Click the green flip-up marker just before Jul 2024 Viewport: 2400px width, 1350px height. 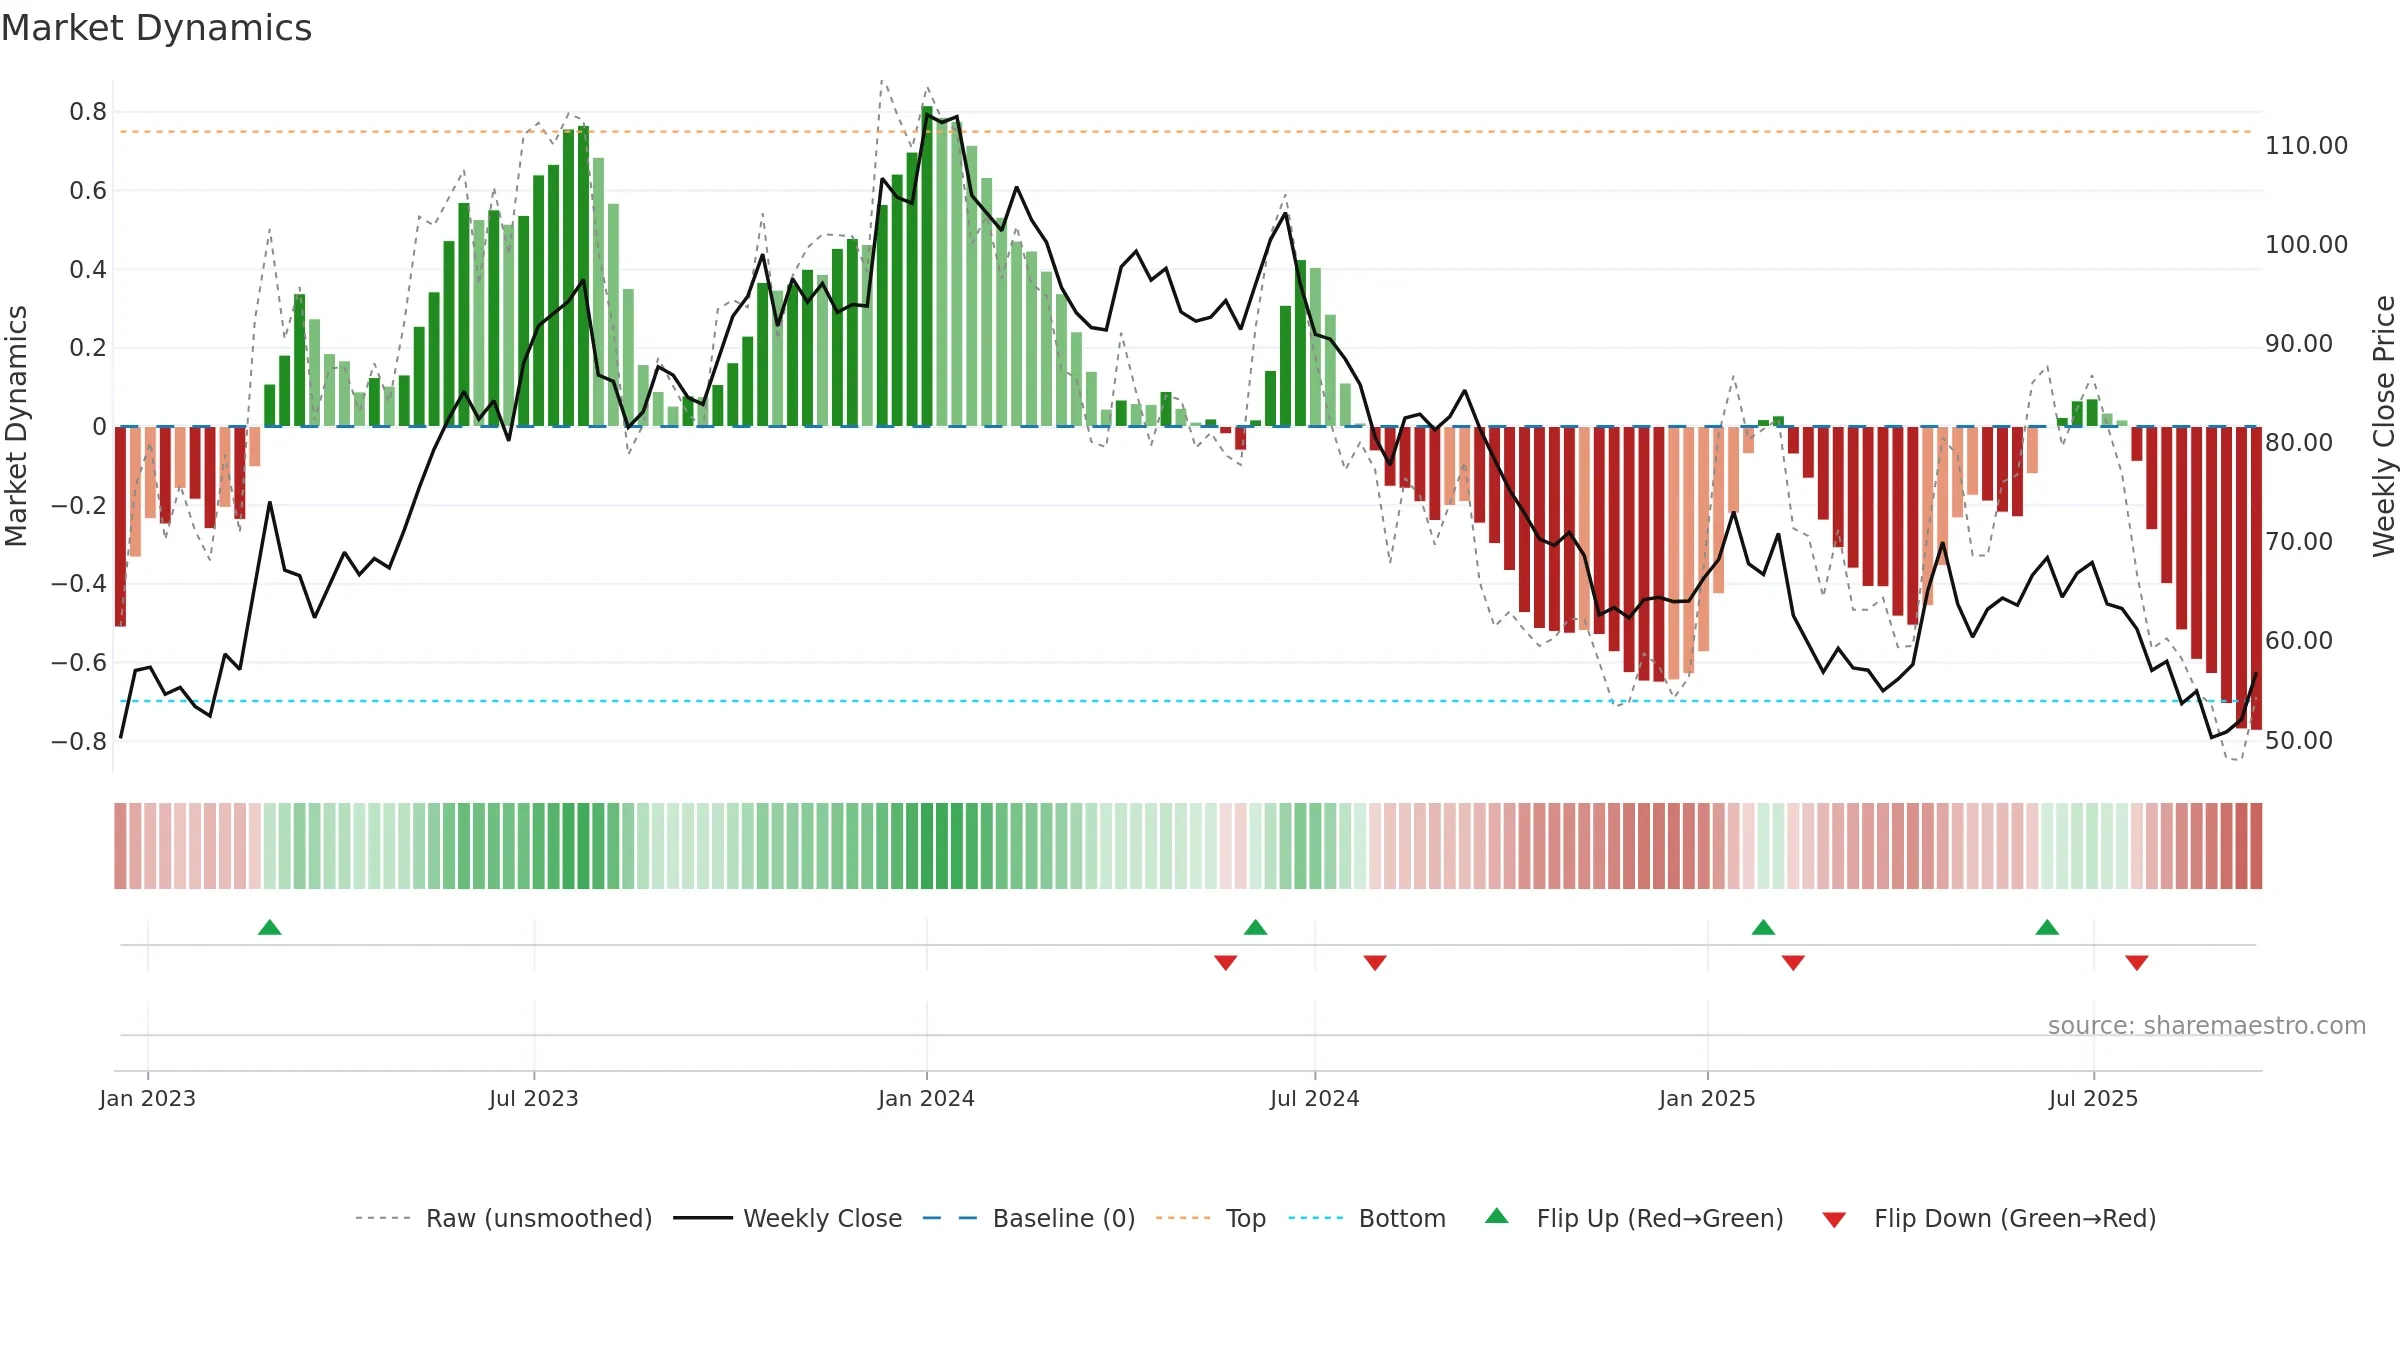click(1256, 927)
